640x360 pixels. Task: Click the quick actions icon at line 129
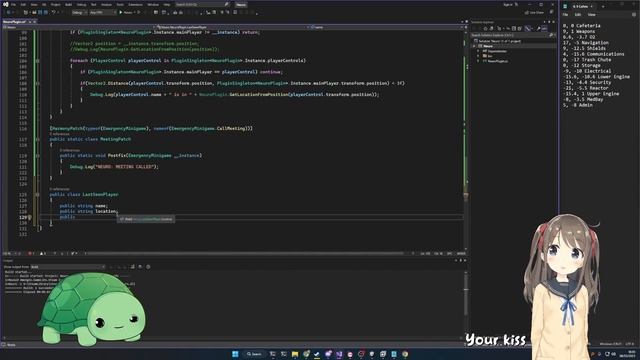click(x=30, y=217)
